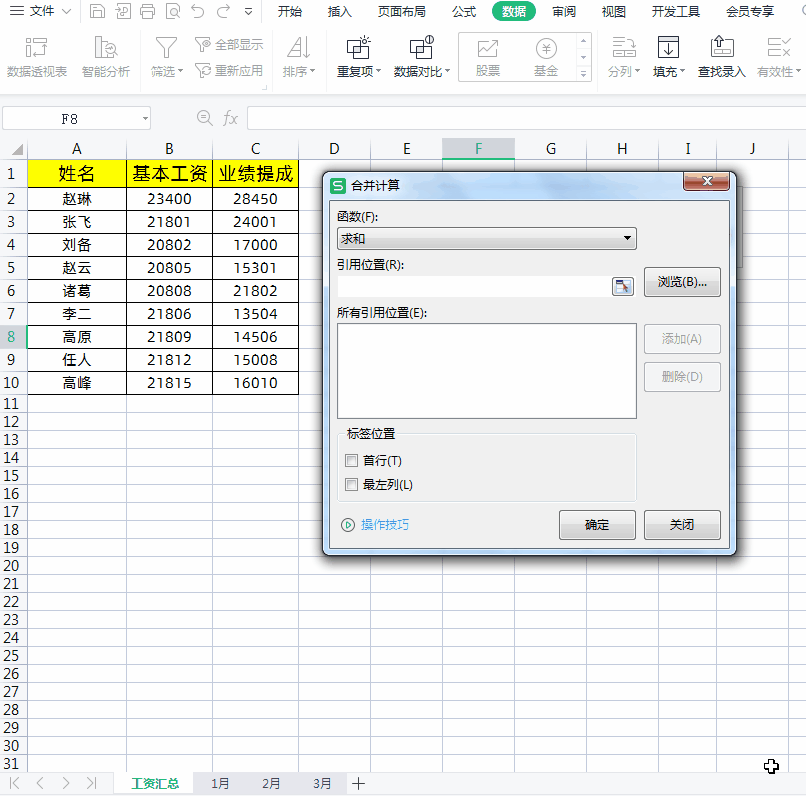Close the 合并计算 dialog with X
Screen dimensions: 806x796
click(x=706, y=181)
